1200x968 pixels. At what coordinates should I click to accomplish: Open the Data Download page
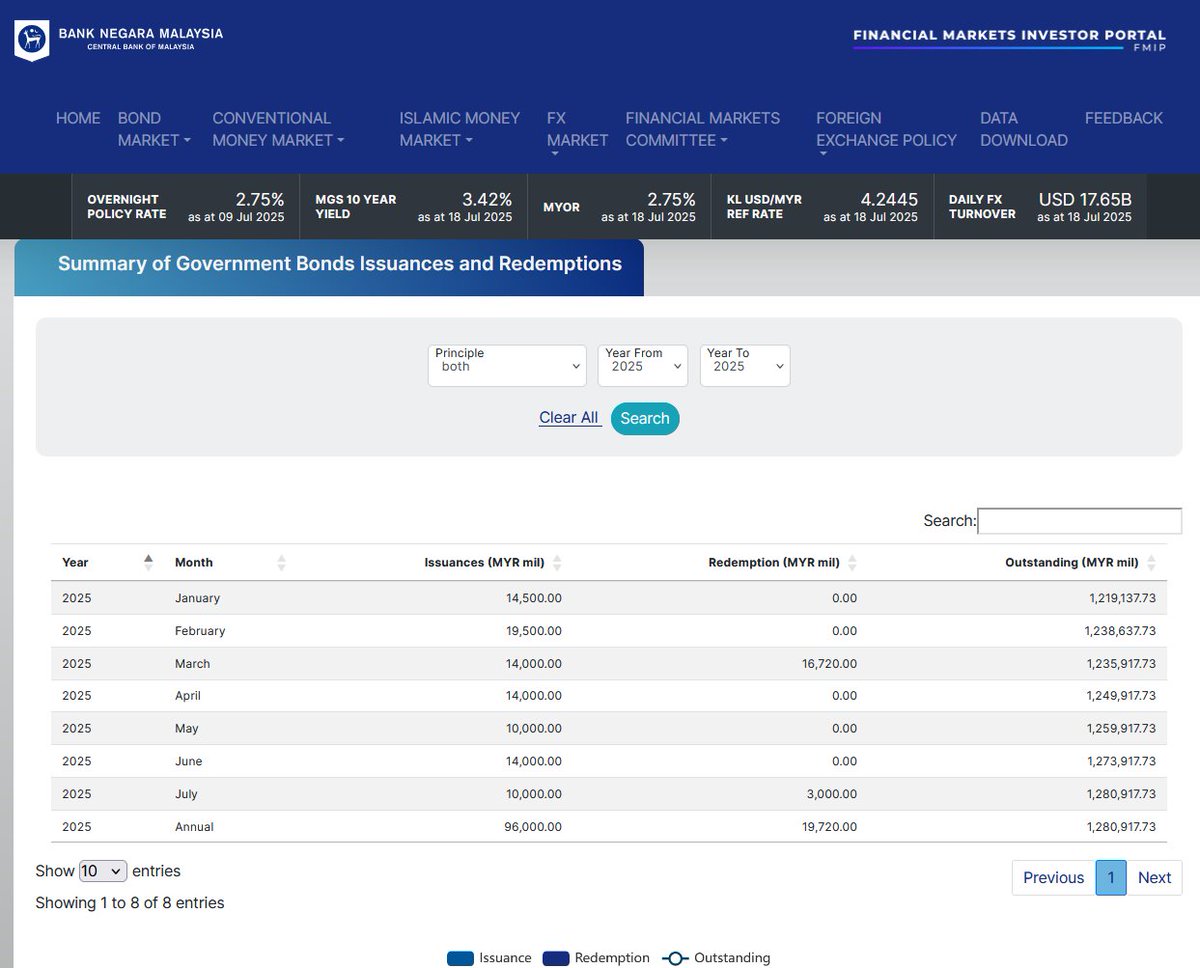[x=1024, y=129]
